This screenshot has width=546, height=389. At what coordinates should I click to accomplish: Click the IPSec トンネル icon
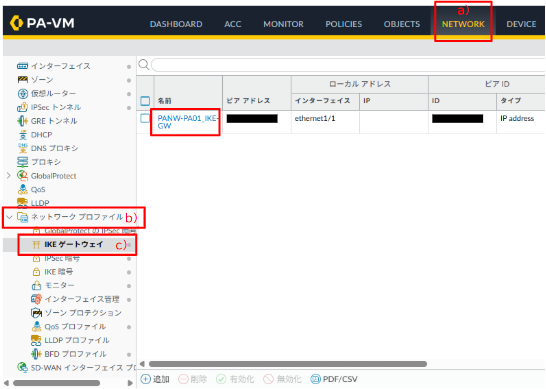[23, 107]
